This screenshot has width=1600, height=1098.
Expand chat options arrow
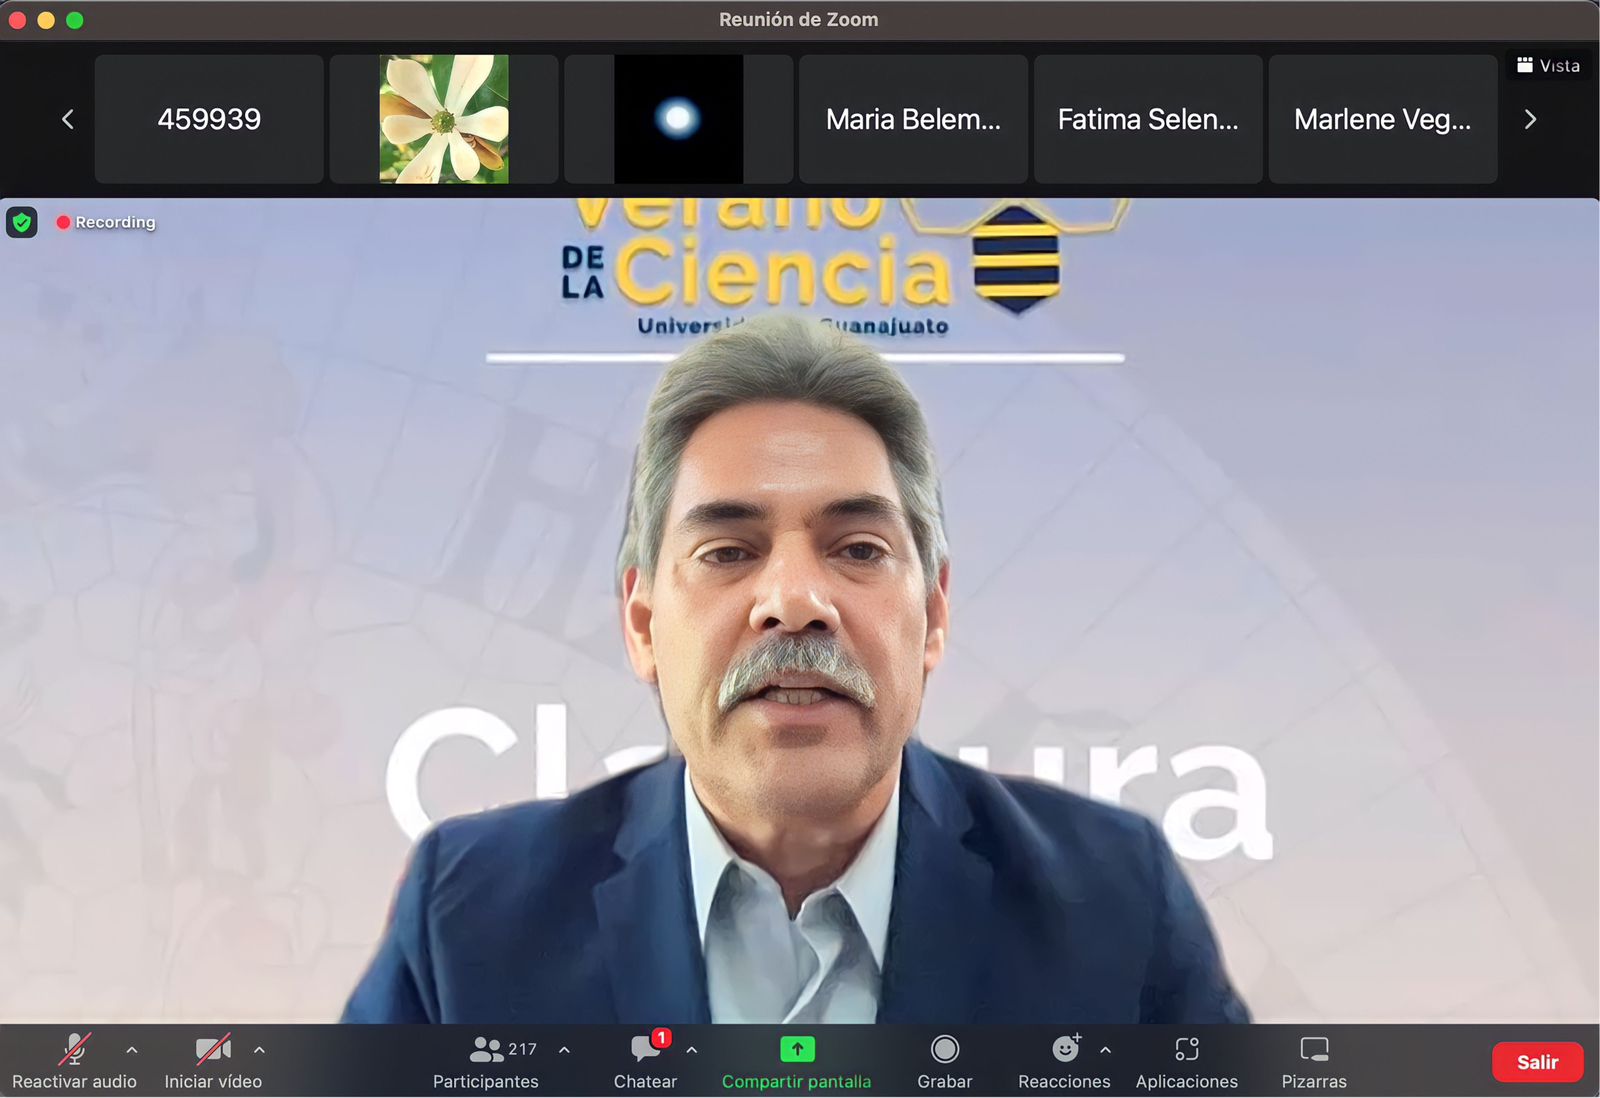pos(692,1050)
